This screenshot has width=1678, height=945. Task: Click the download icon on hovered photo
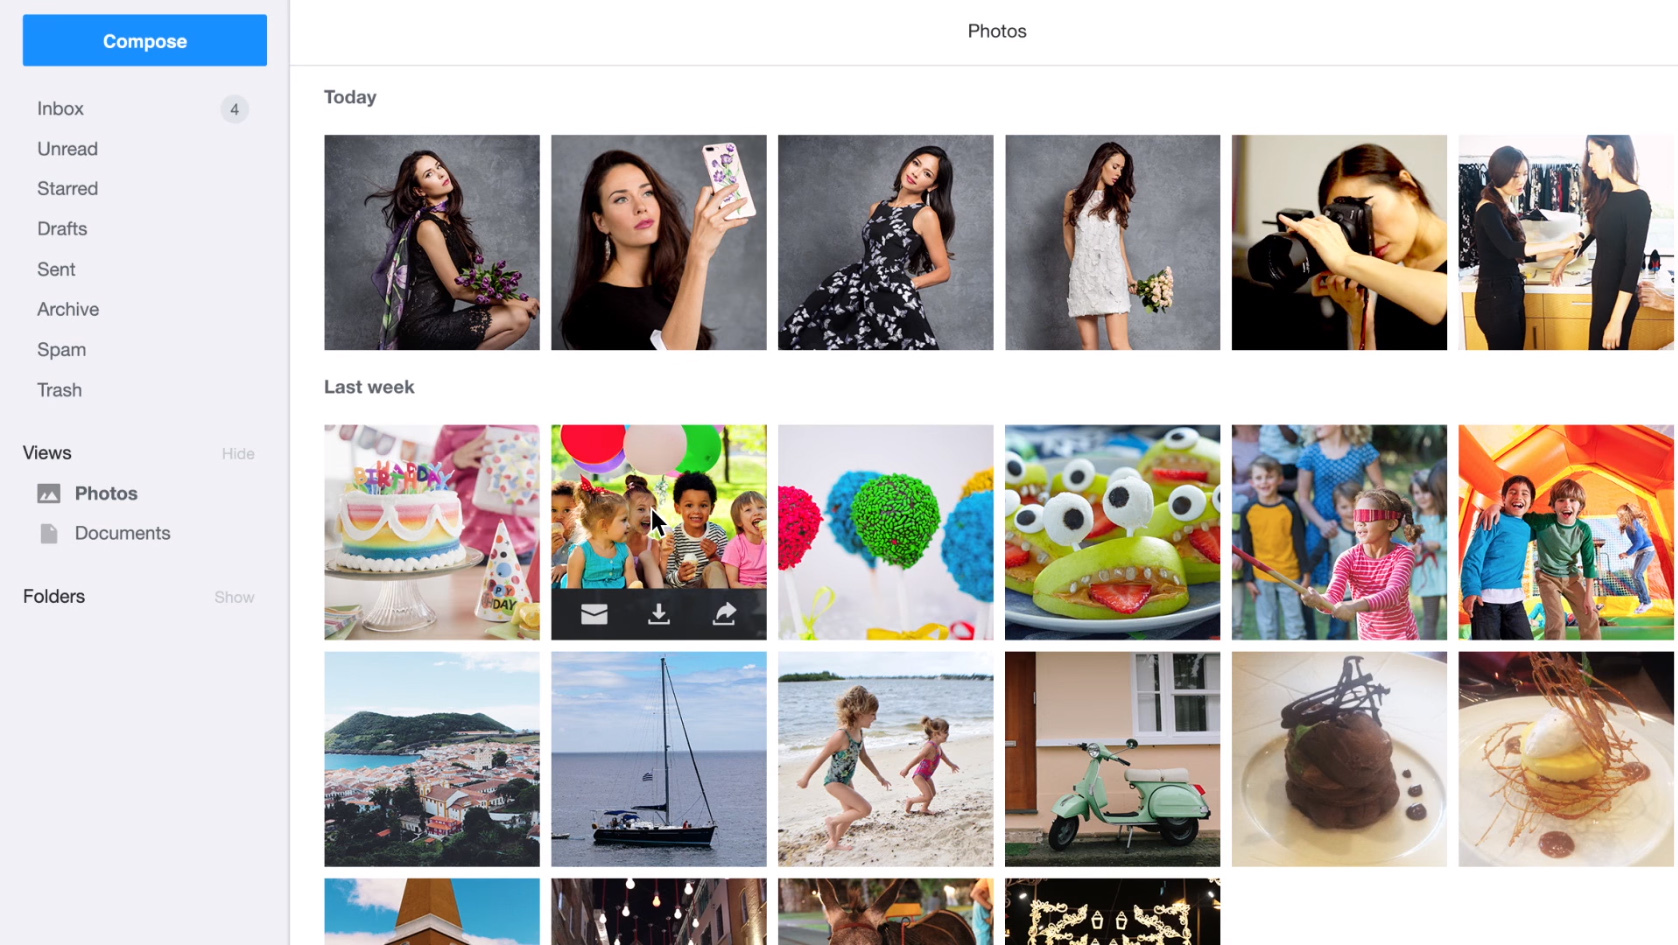pyautogui.click(x=658, y=614)
